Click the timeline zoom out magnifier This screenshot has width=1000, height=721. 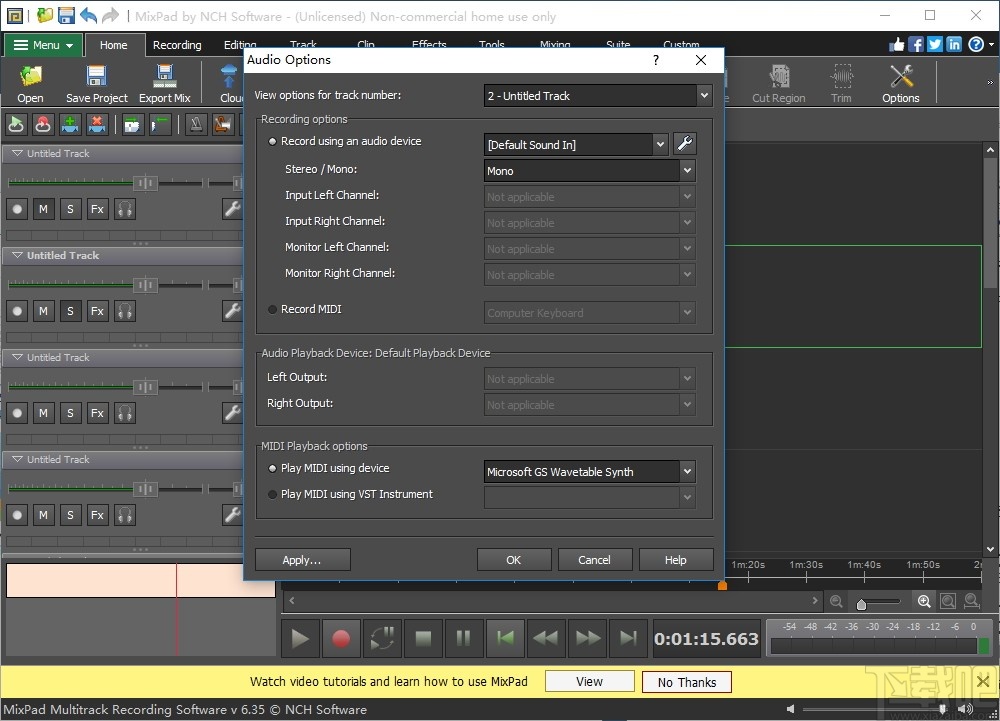point(836,601)
